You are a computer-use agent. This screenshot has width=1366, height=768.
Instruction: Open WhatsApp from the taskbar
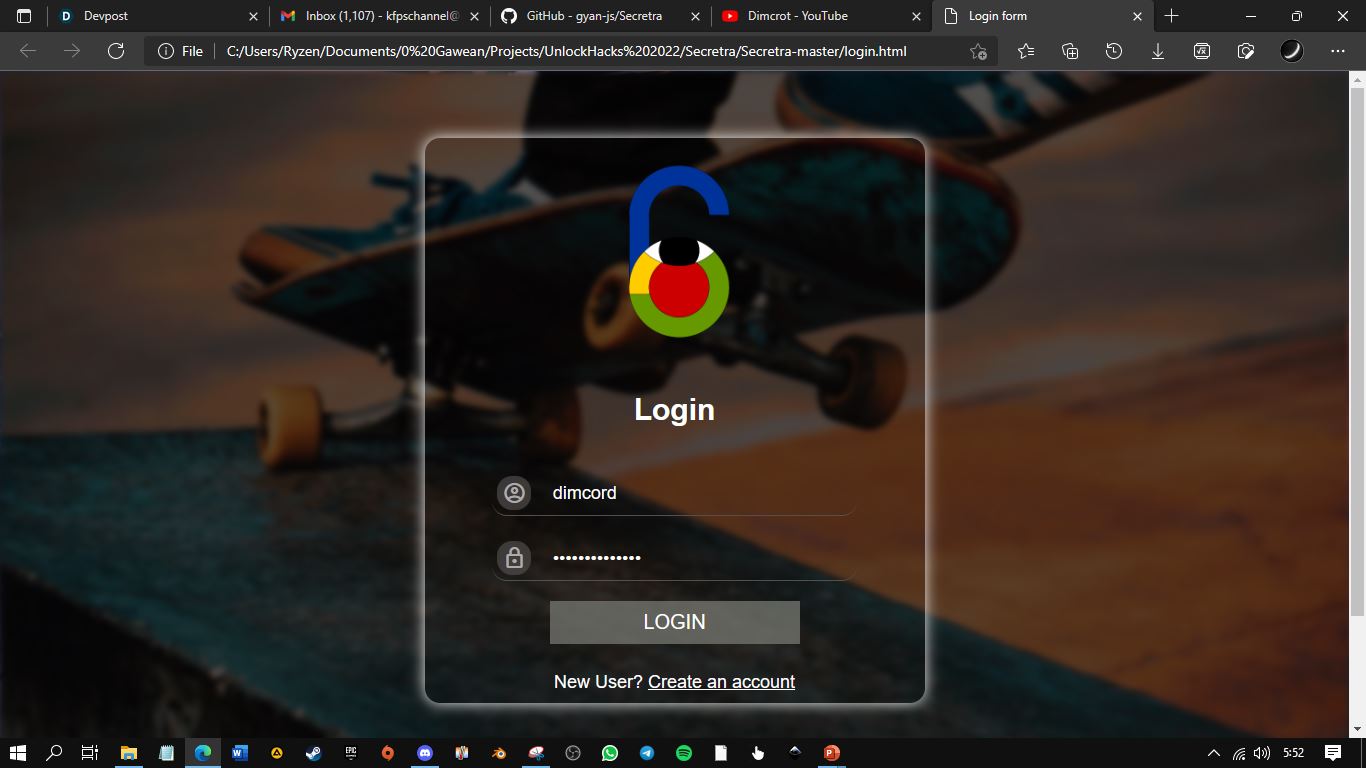pos(610,753)
